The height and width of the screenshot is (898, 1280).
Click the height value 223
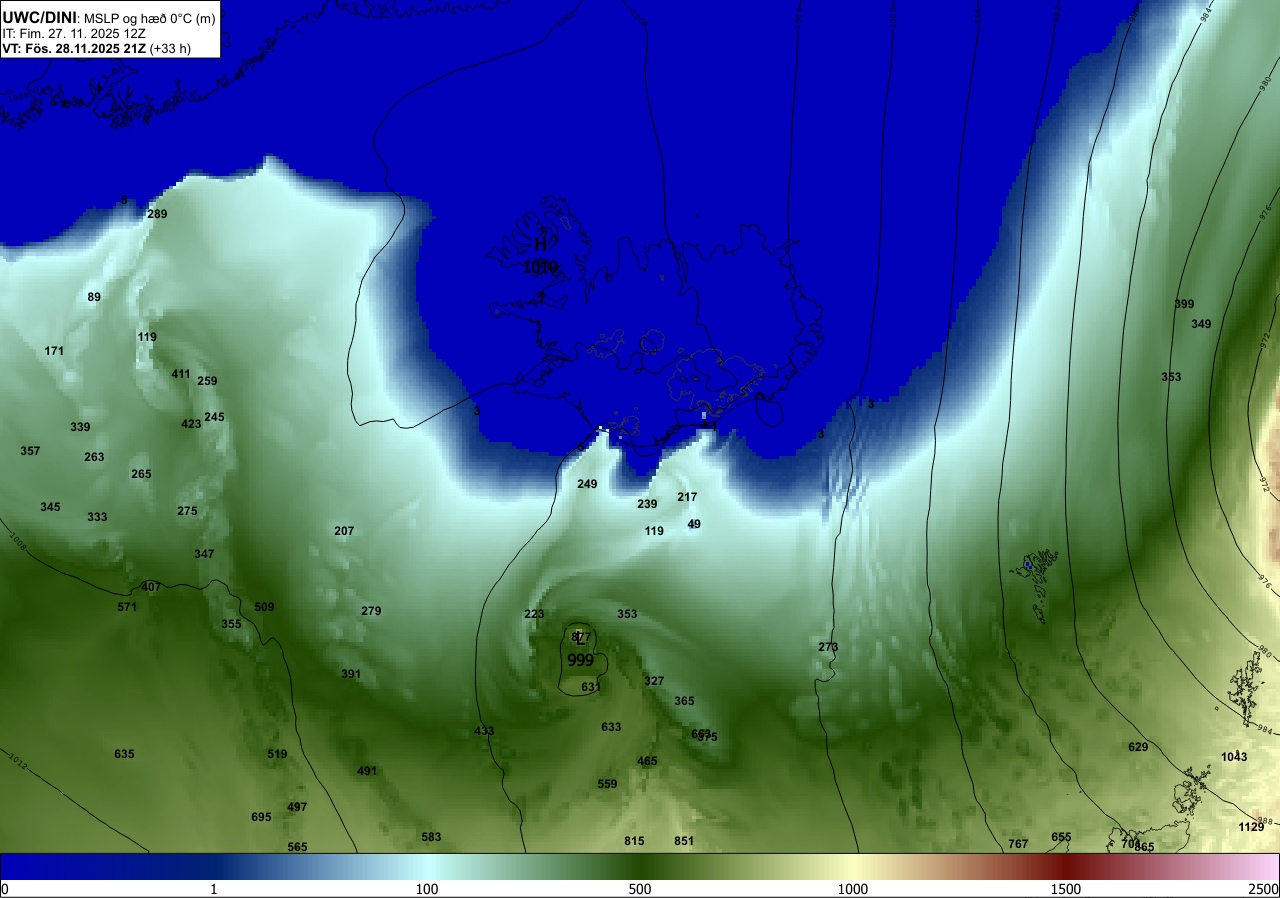[x=534, y=614]
